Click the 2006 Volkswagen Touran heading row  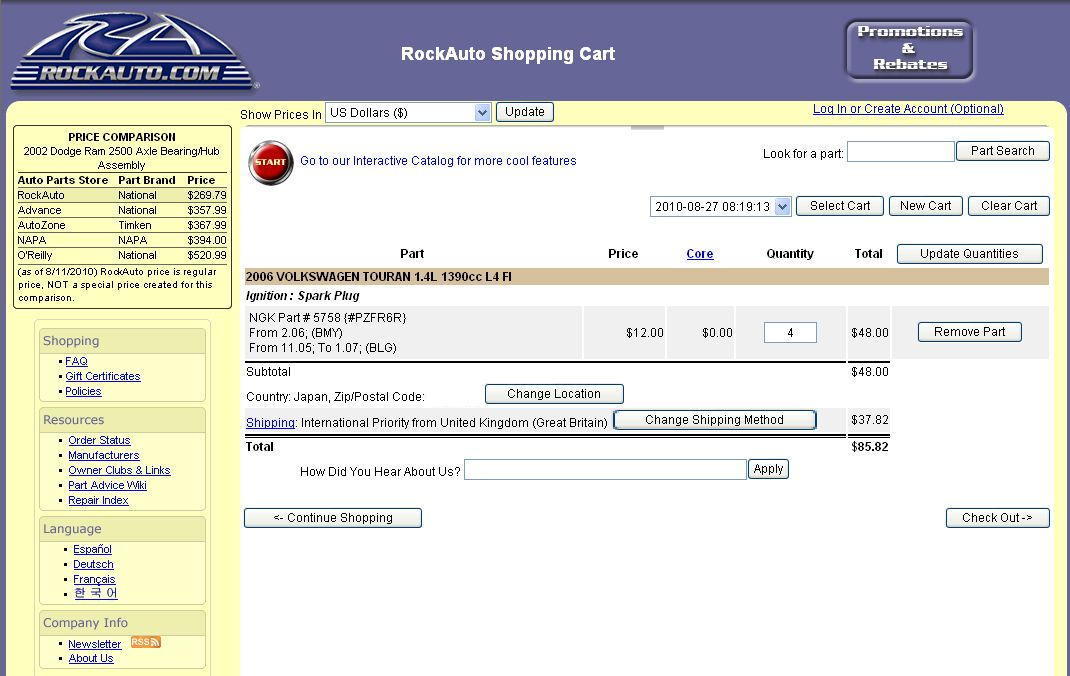click(x=646, y=277)
